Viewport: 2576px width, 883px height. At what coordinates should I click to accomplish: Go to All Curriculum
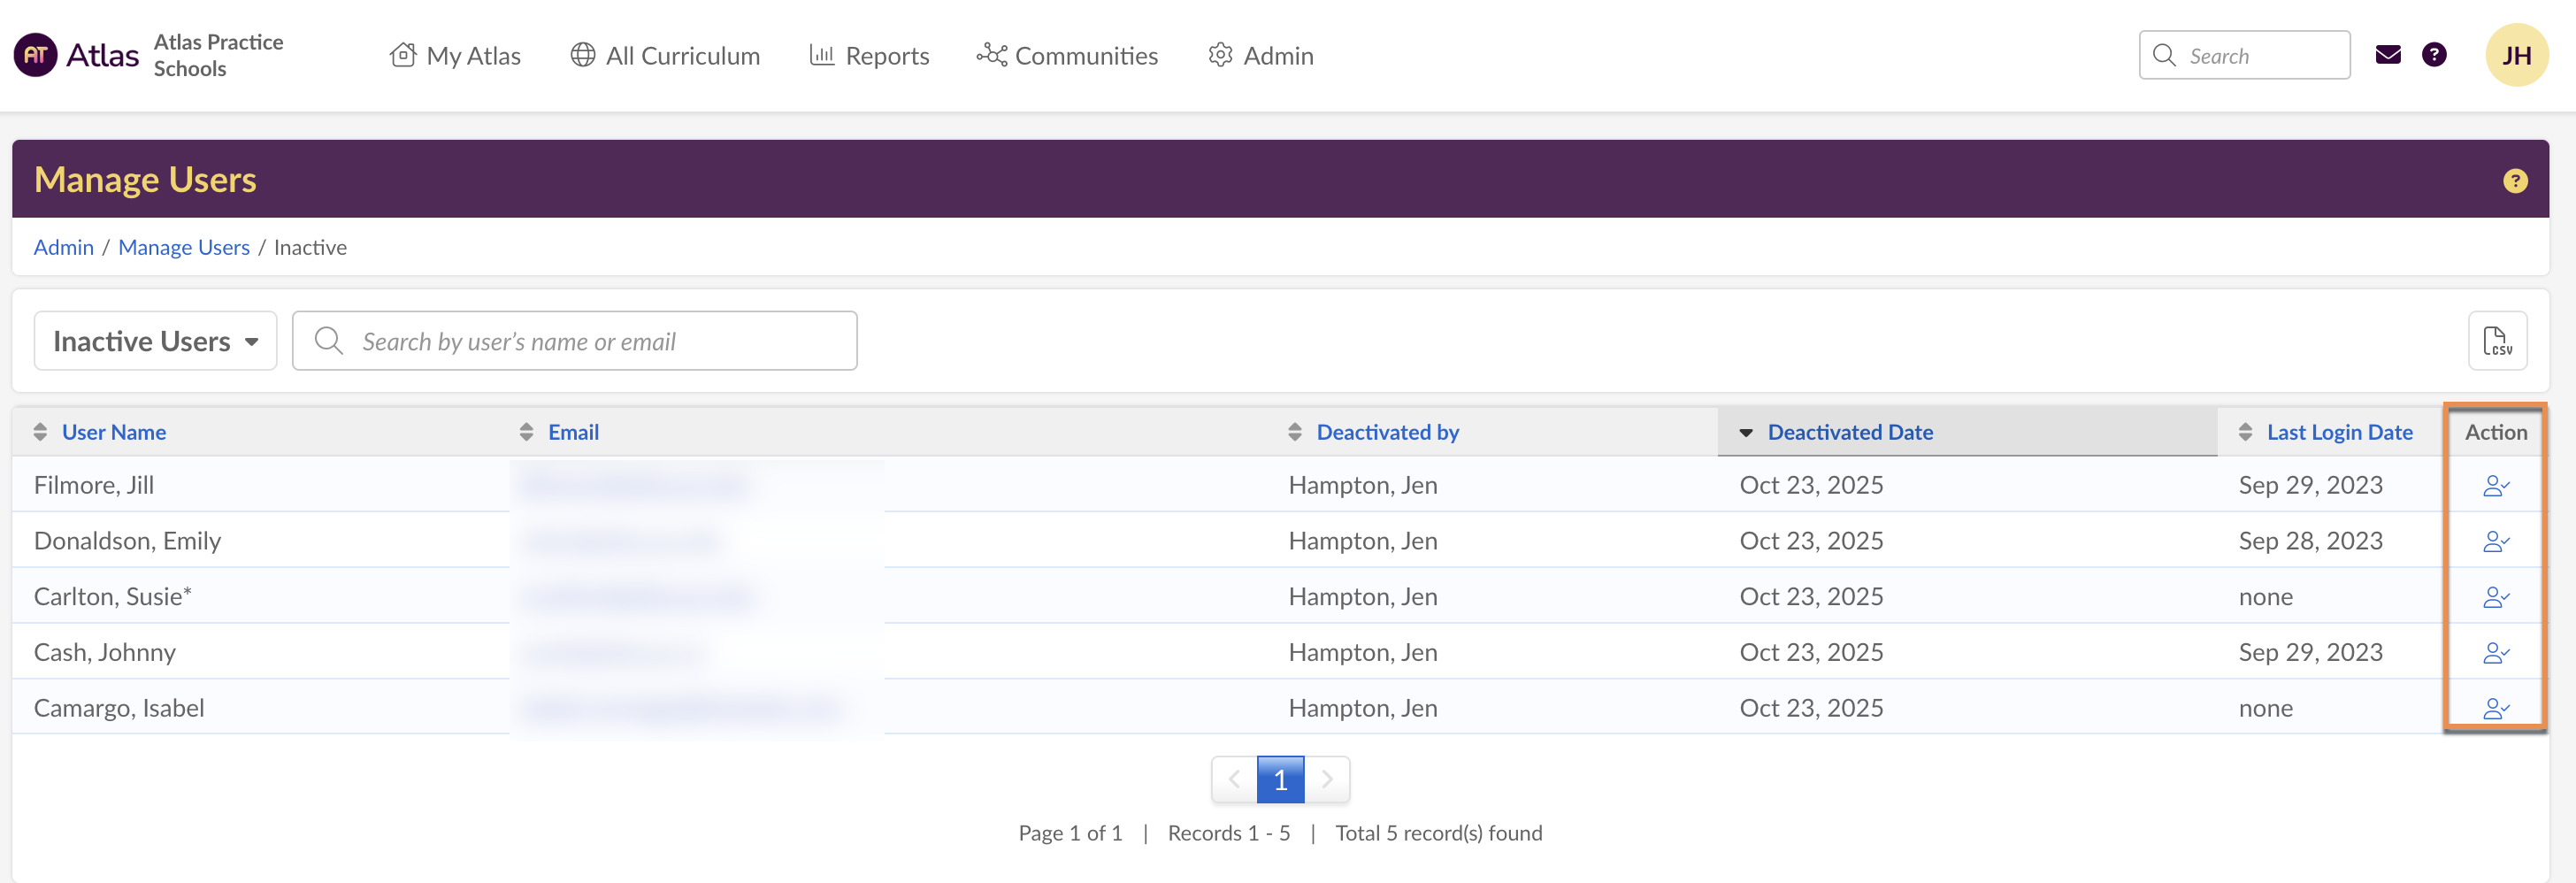tap(665, 56)
